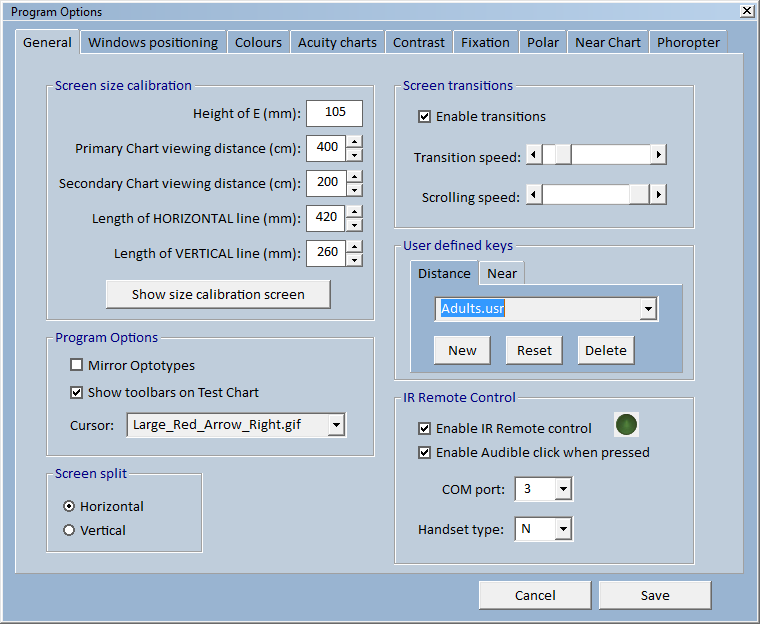The image size is (760, 624).
Task: Increase HORIZONTAL line length with up arrow
Action: 355,211
